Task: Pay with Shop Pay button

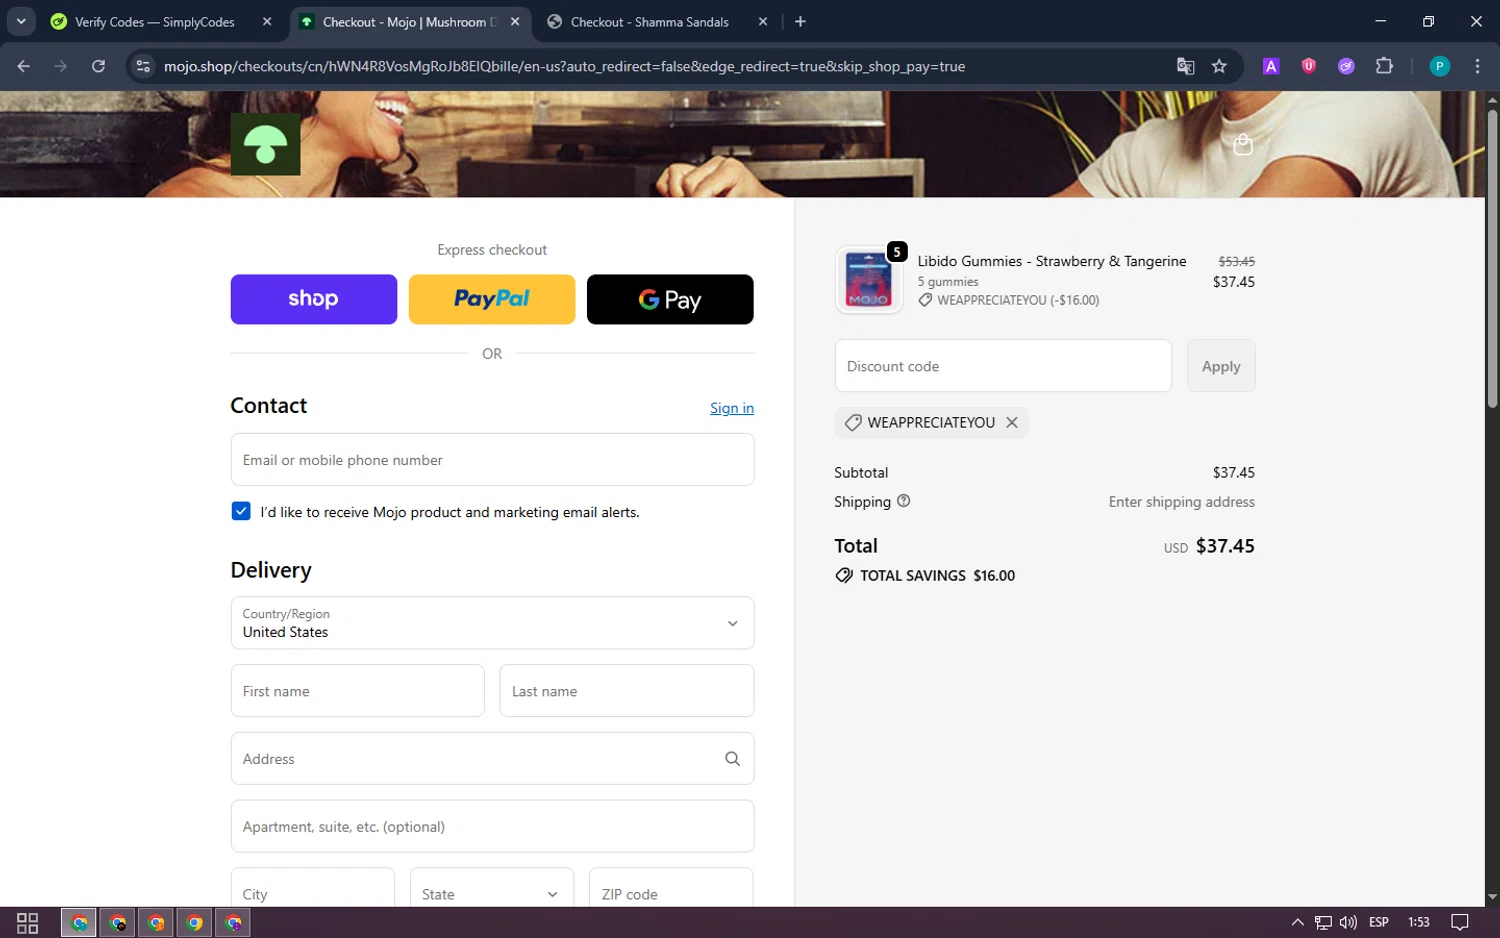Action: click(314, 299)
